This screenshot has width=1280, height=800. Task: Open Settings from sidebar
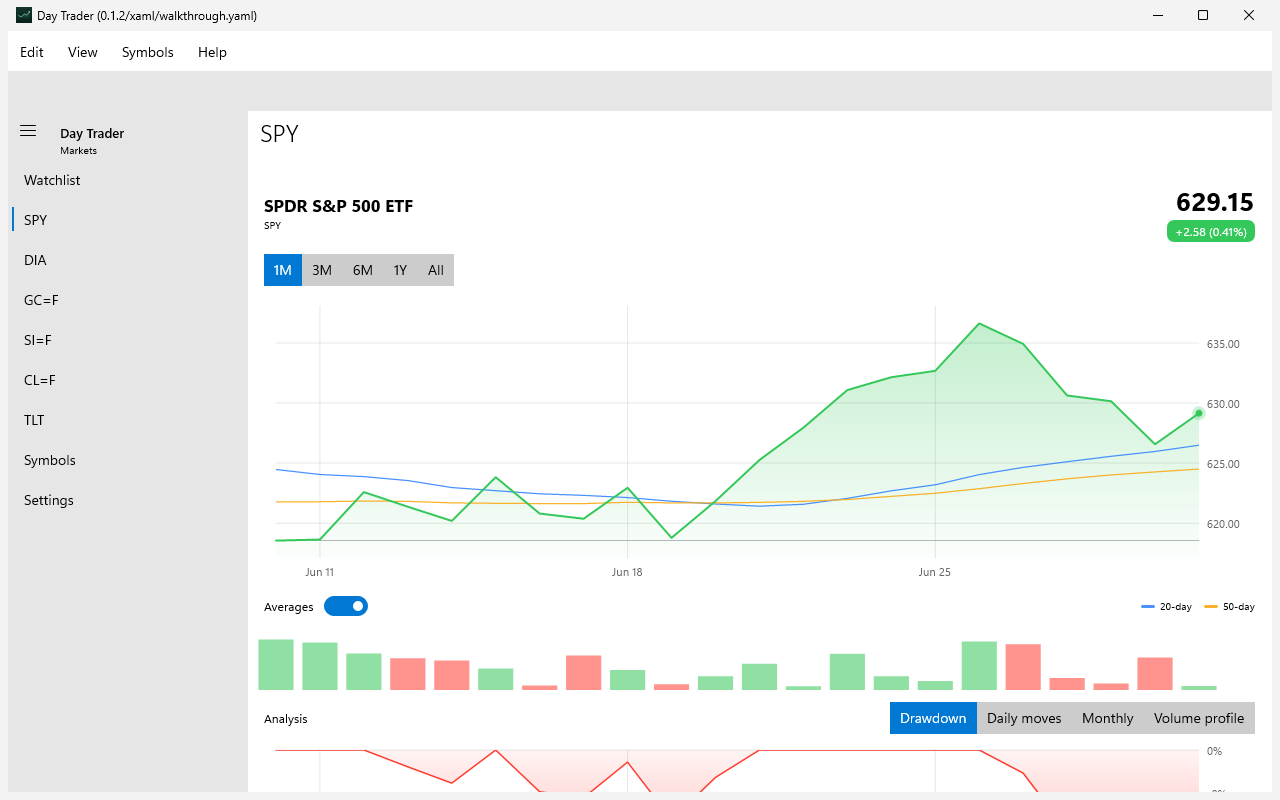click(x=128, y=500)
